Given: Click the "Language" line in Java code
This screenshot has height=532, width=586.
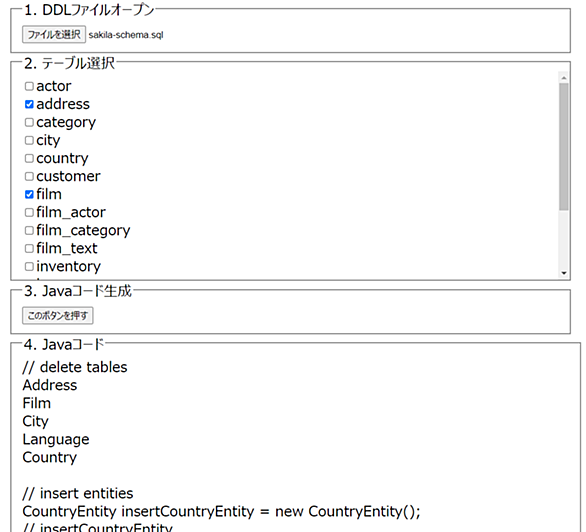Looking at the screenshot, I should (x=56, y=439).
